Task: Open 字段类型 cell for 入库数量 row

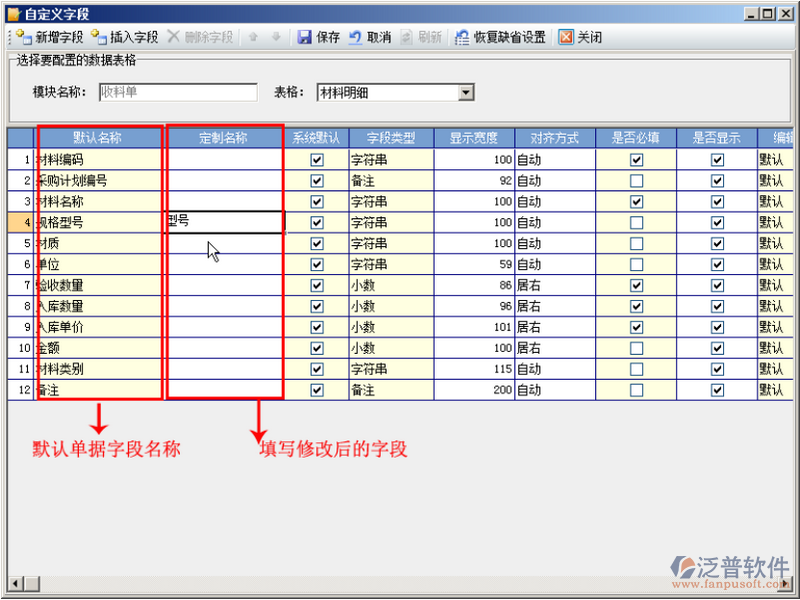Action: pos(391,307)
